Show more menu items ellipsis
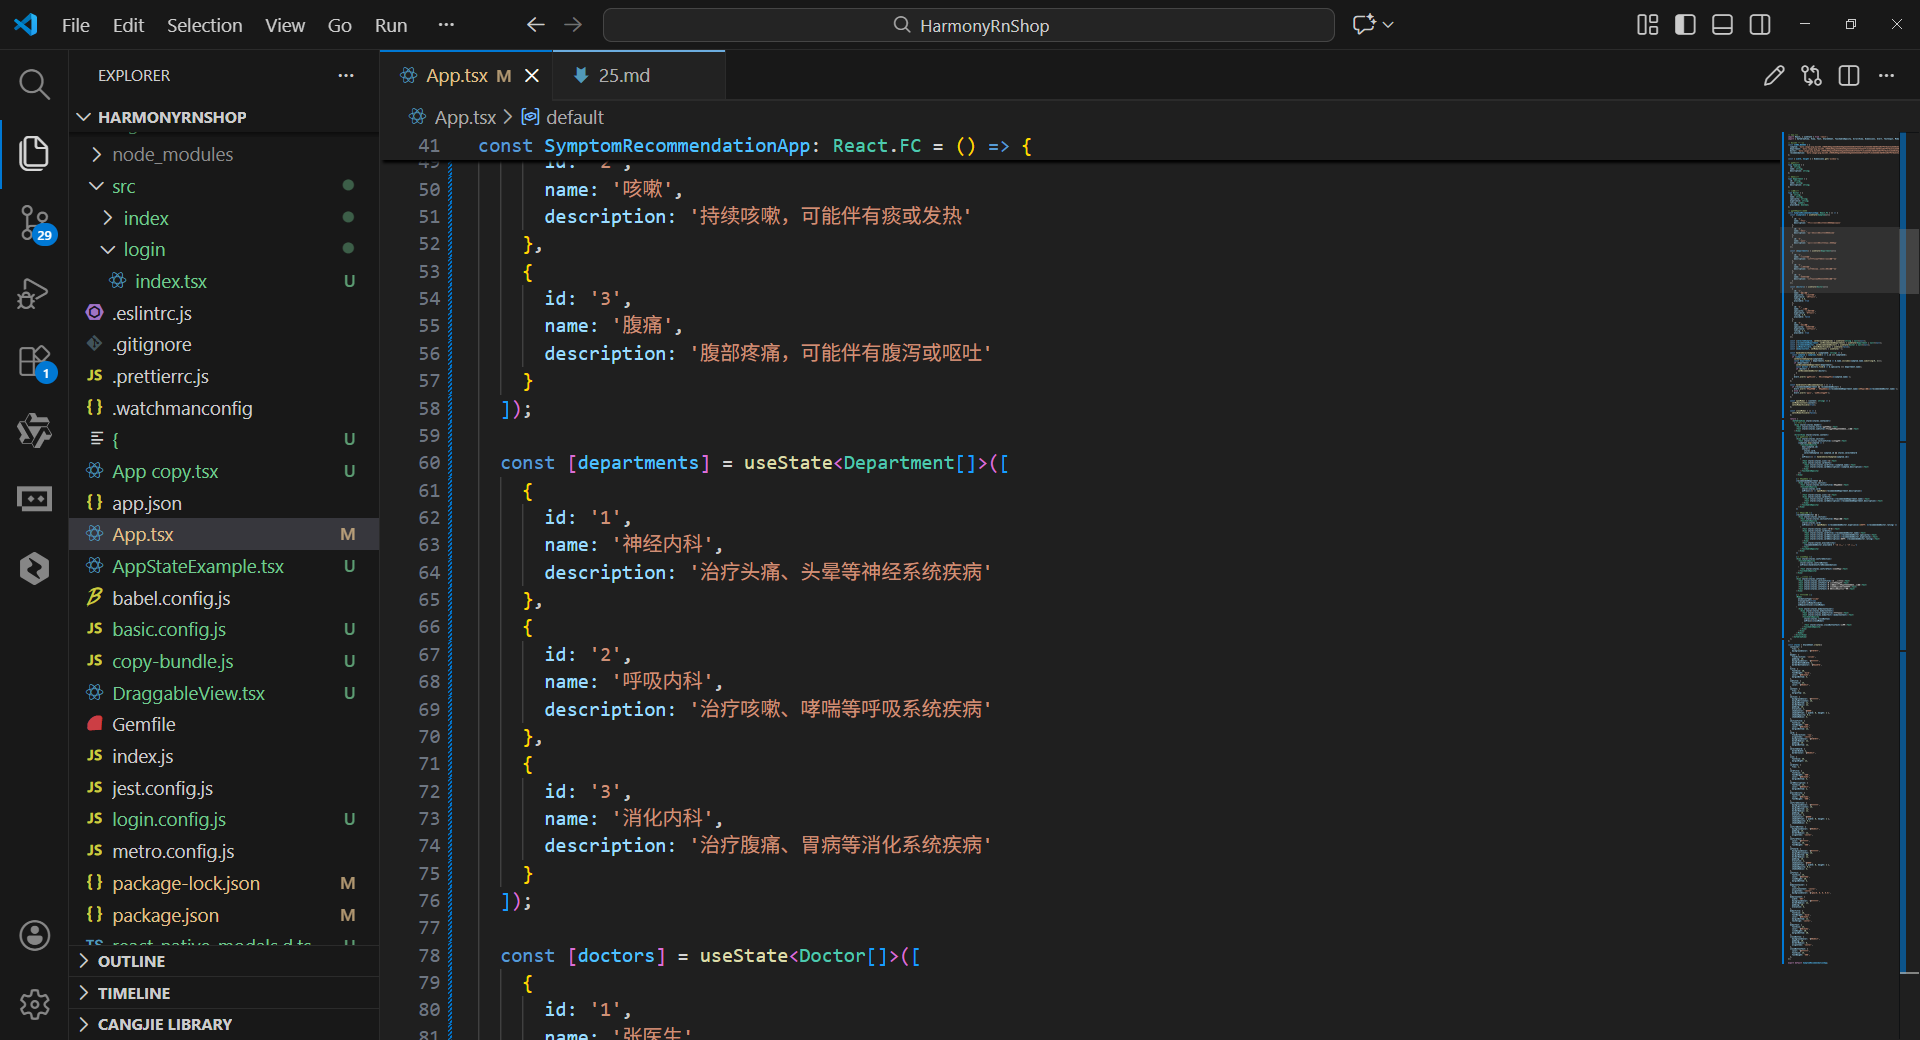The width and height of the screenshot is (1920, 1040). coord(446,25)
